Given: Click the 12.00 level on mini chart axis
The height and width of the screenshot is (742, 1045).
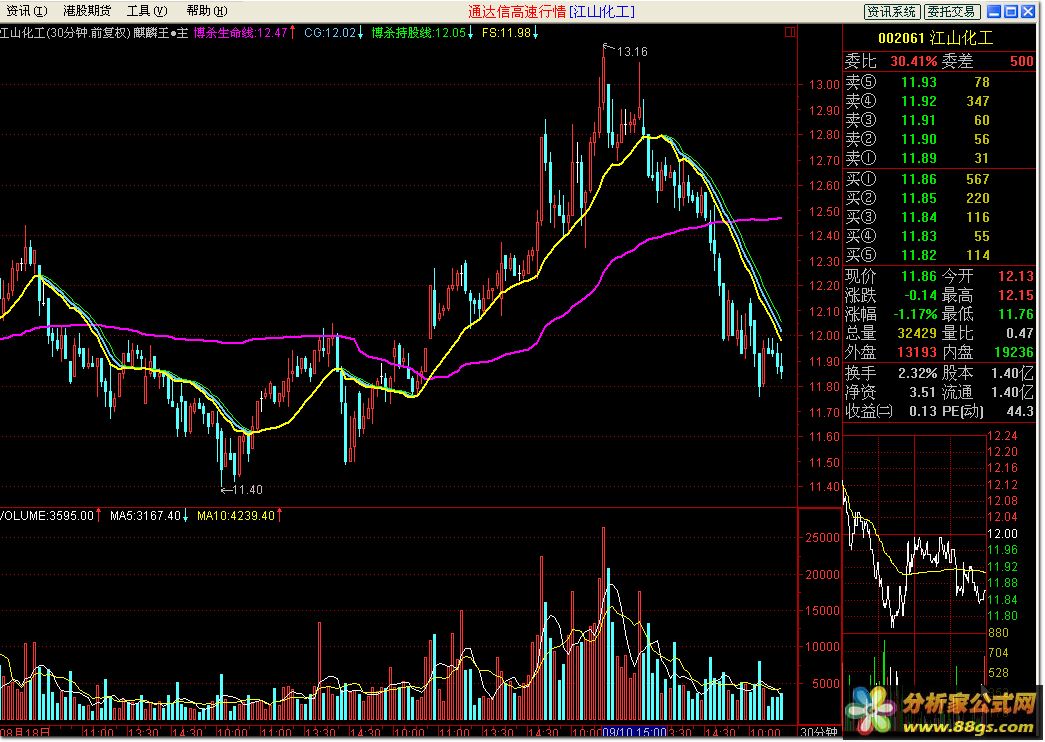Looking at the screenshot, I should (1002, 534).
